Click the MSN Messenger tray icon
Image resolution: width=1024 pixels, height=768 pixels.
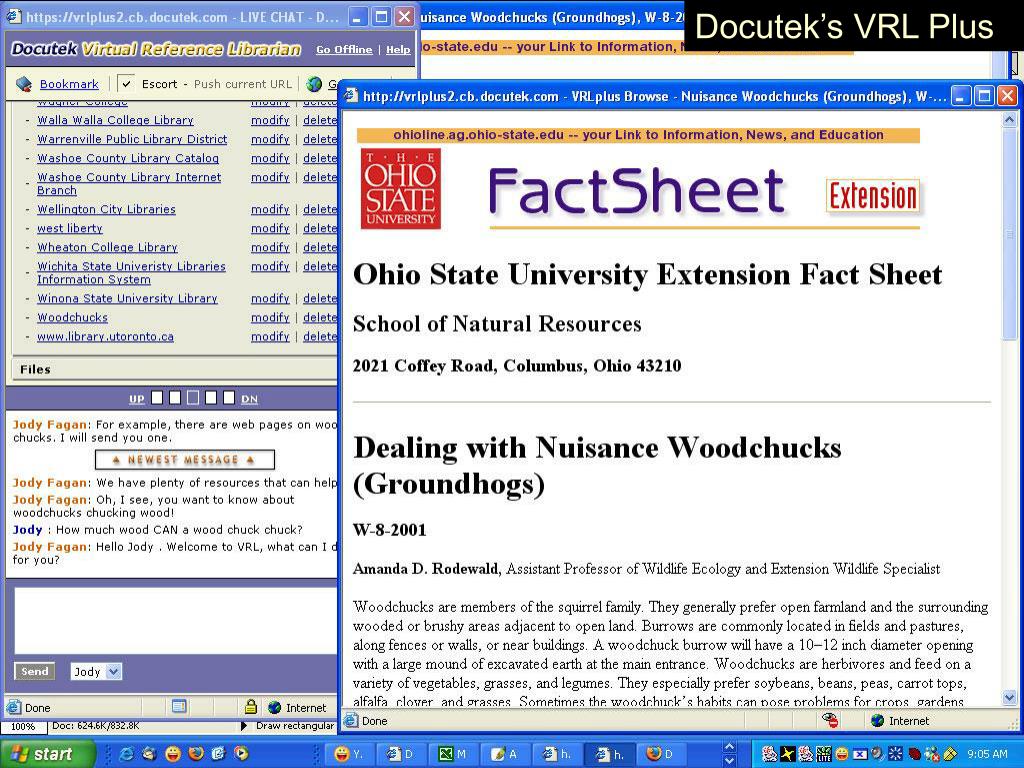(x=931, y=754)
